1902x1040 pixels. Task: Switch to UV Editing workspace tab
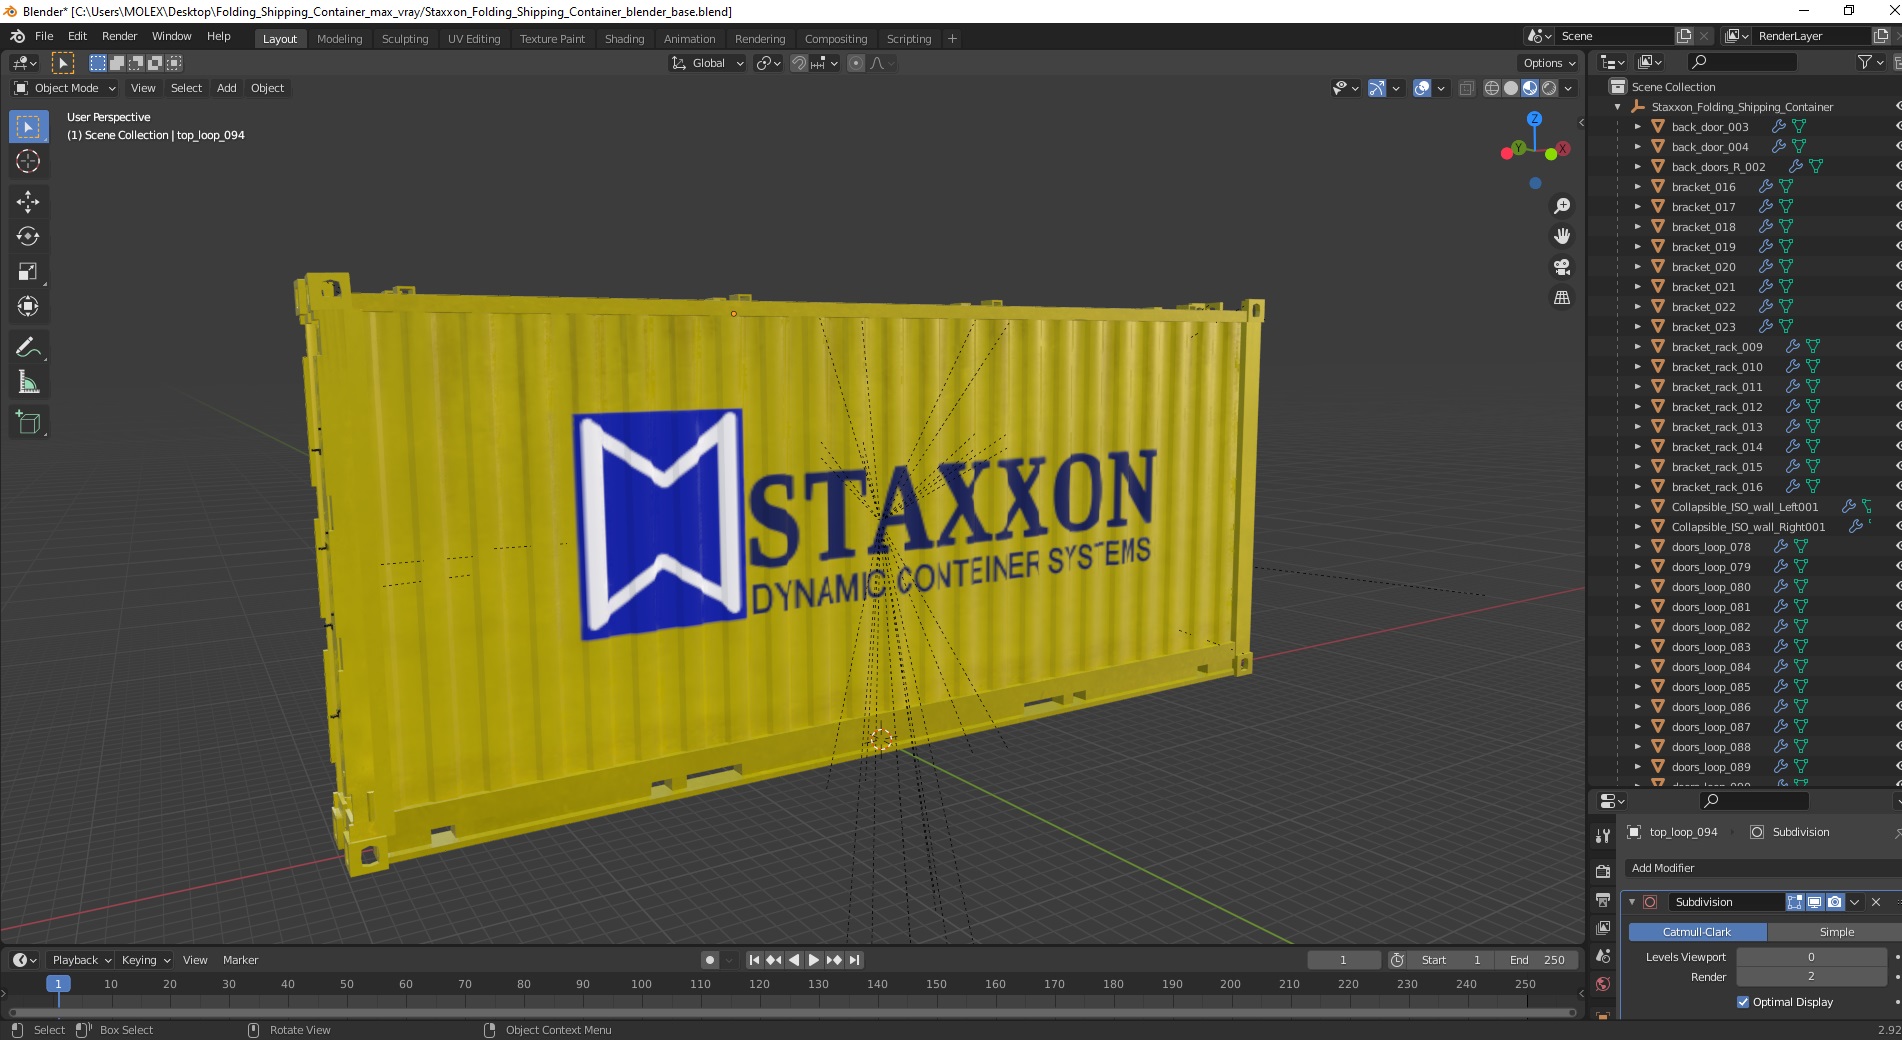click(x=474, y=39)
